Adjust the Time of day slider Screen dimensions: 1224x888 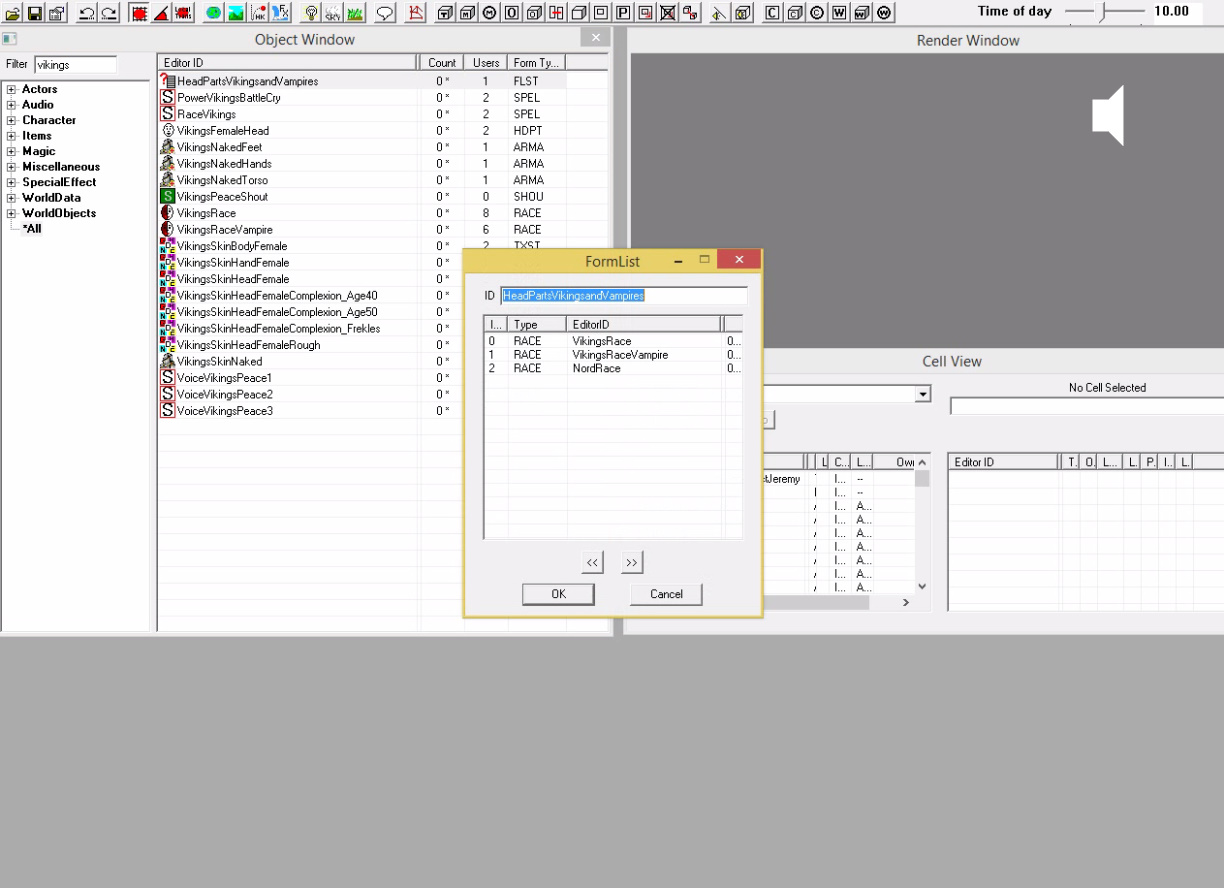[1103, 12]
